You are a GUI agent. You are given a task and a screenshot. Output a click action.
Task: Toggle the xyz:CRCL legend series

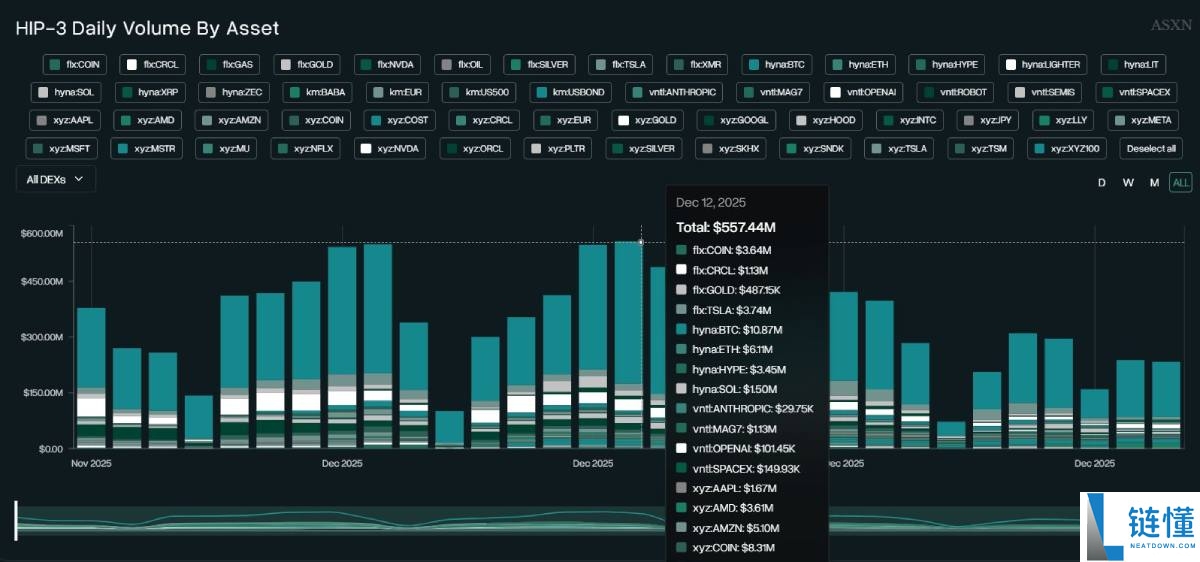tap(485, 121)
